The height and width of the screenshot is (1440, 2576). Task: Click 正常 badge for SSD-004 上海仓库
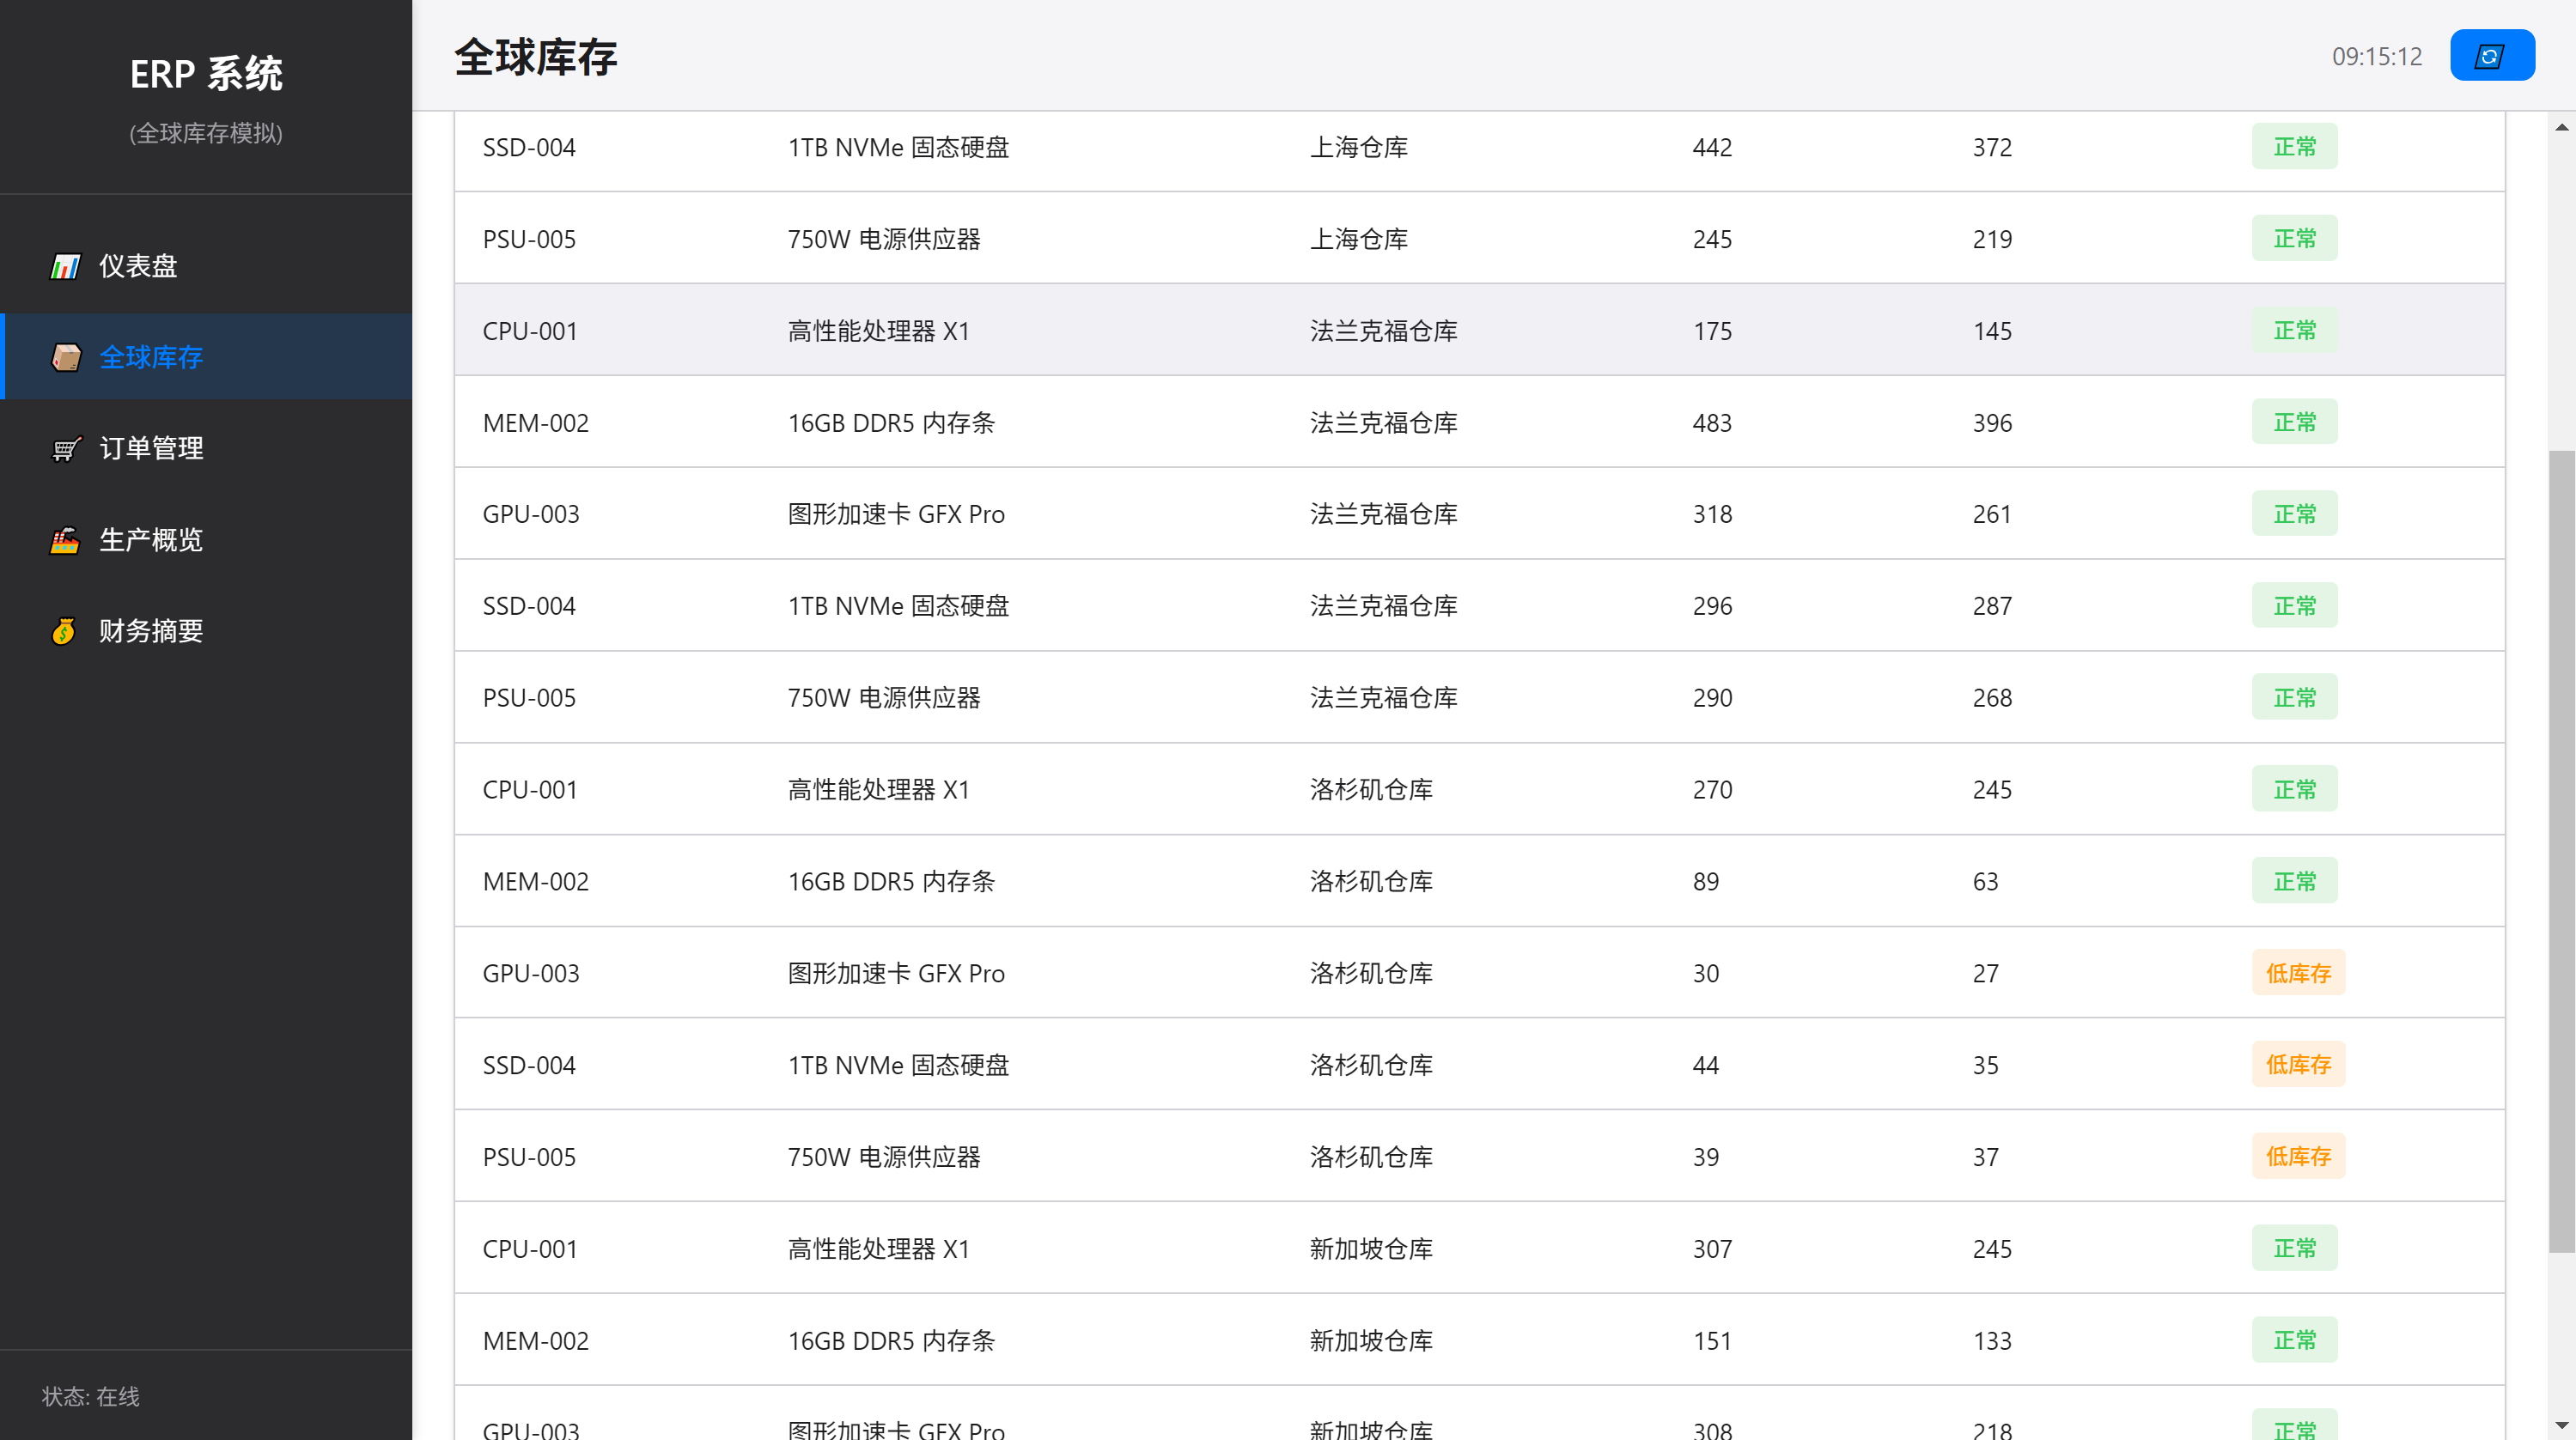[x=2293, y=147]
